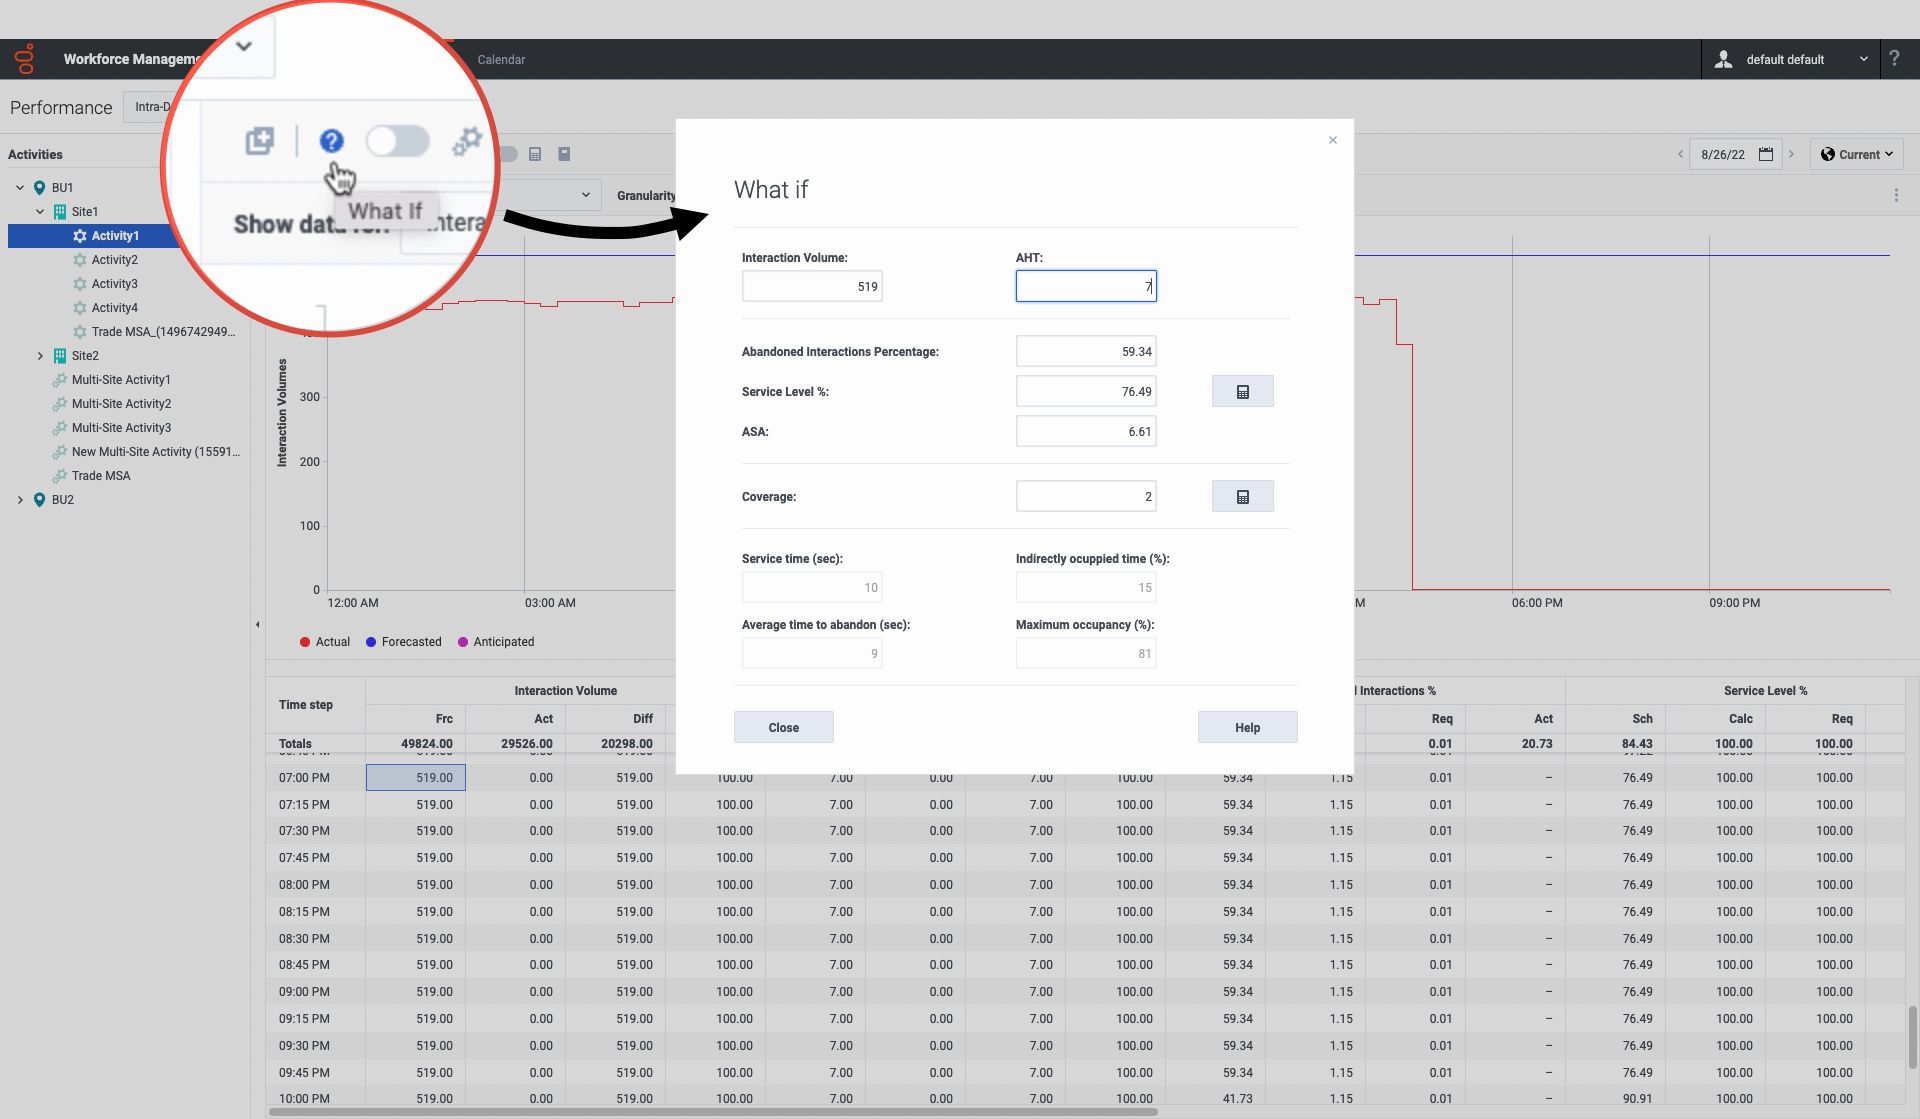Image resolution: width=1920 pixels, height=1119 pixels.
Task: Toggle the Forecasted legend series
Action: tap(403, 642)
